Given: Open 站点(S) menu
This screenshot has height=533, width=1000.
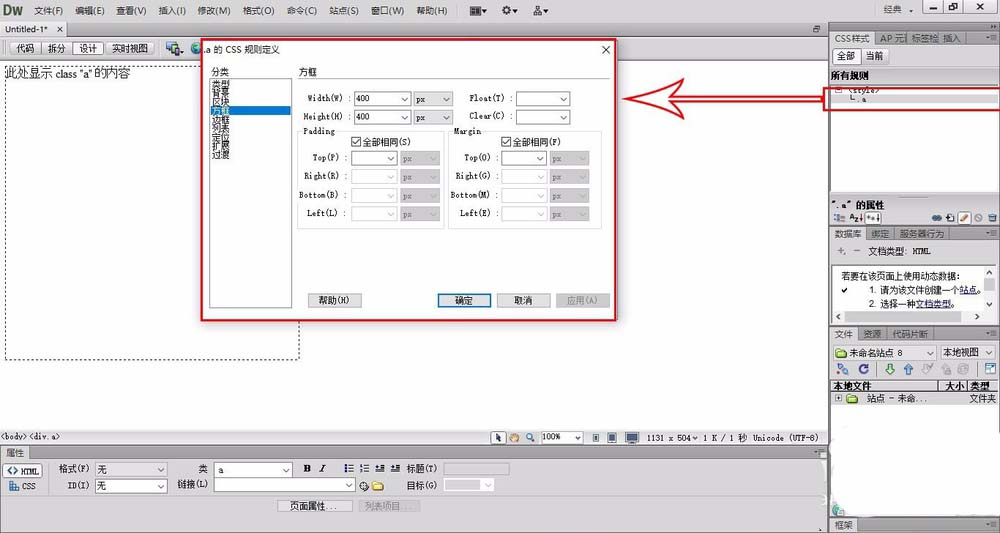Looking at the screenshot, I should coord(344,11).
